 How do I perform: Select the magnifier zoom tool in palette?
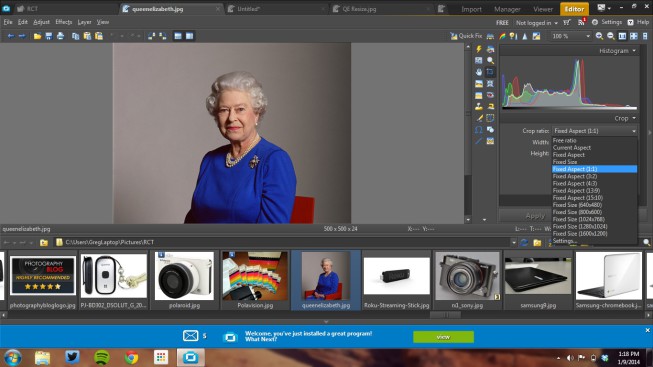490,60
